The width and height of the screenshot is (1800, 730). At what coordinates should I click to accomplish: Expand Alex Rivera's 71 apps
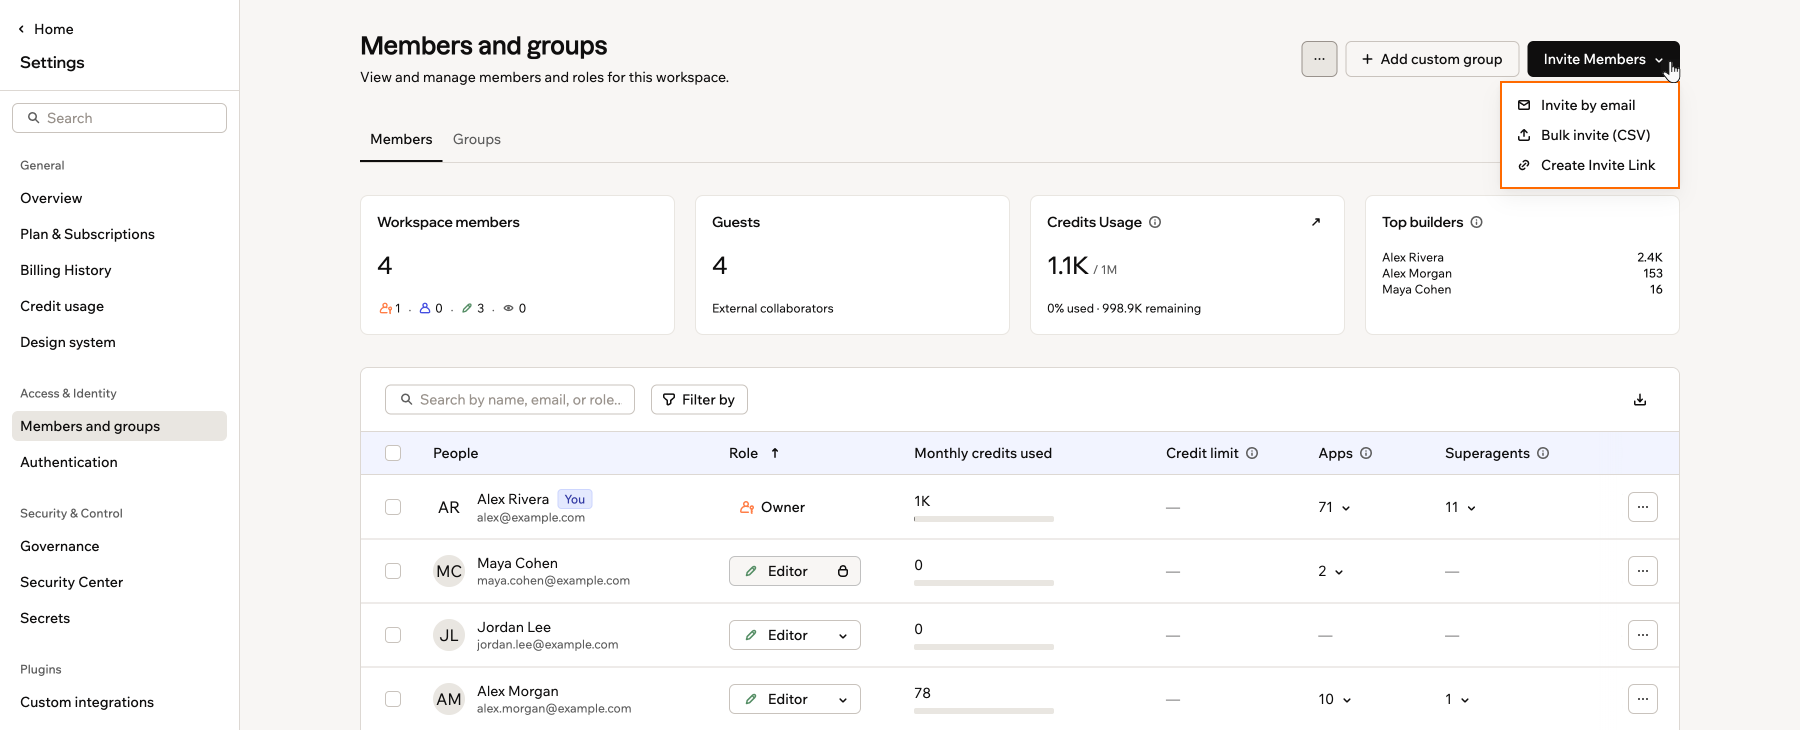(x=1334, y=507)
